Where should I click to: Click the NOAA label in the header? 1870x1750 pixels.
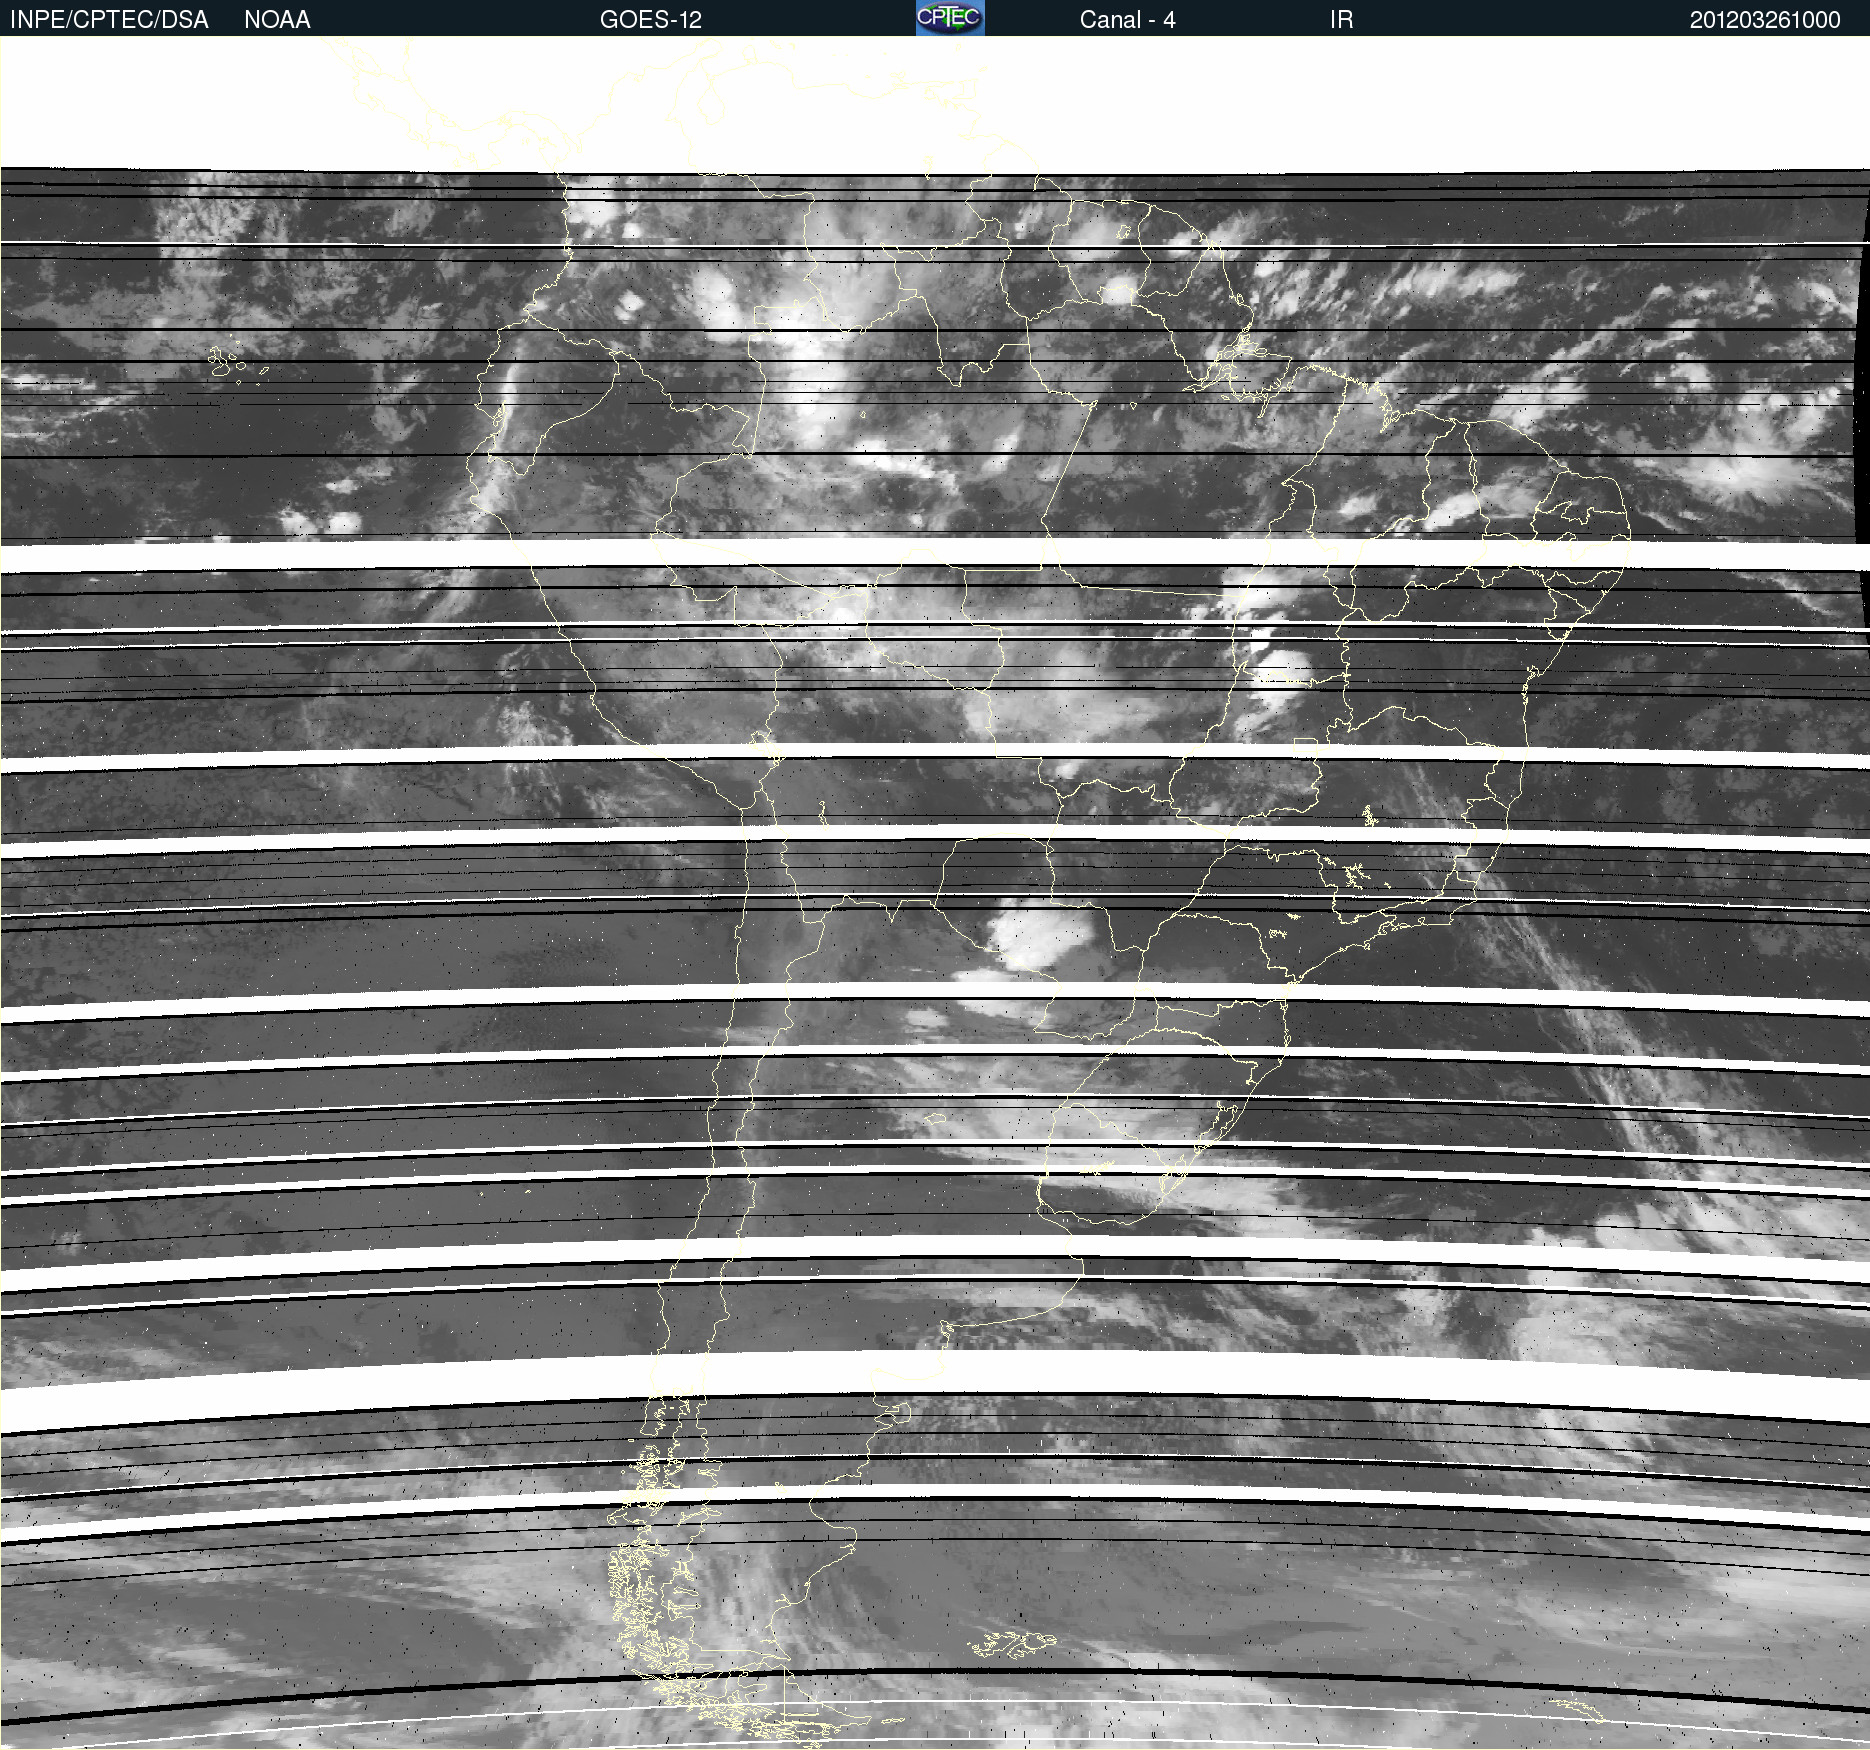point(277,19)
